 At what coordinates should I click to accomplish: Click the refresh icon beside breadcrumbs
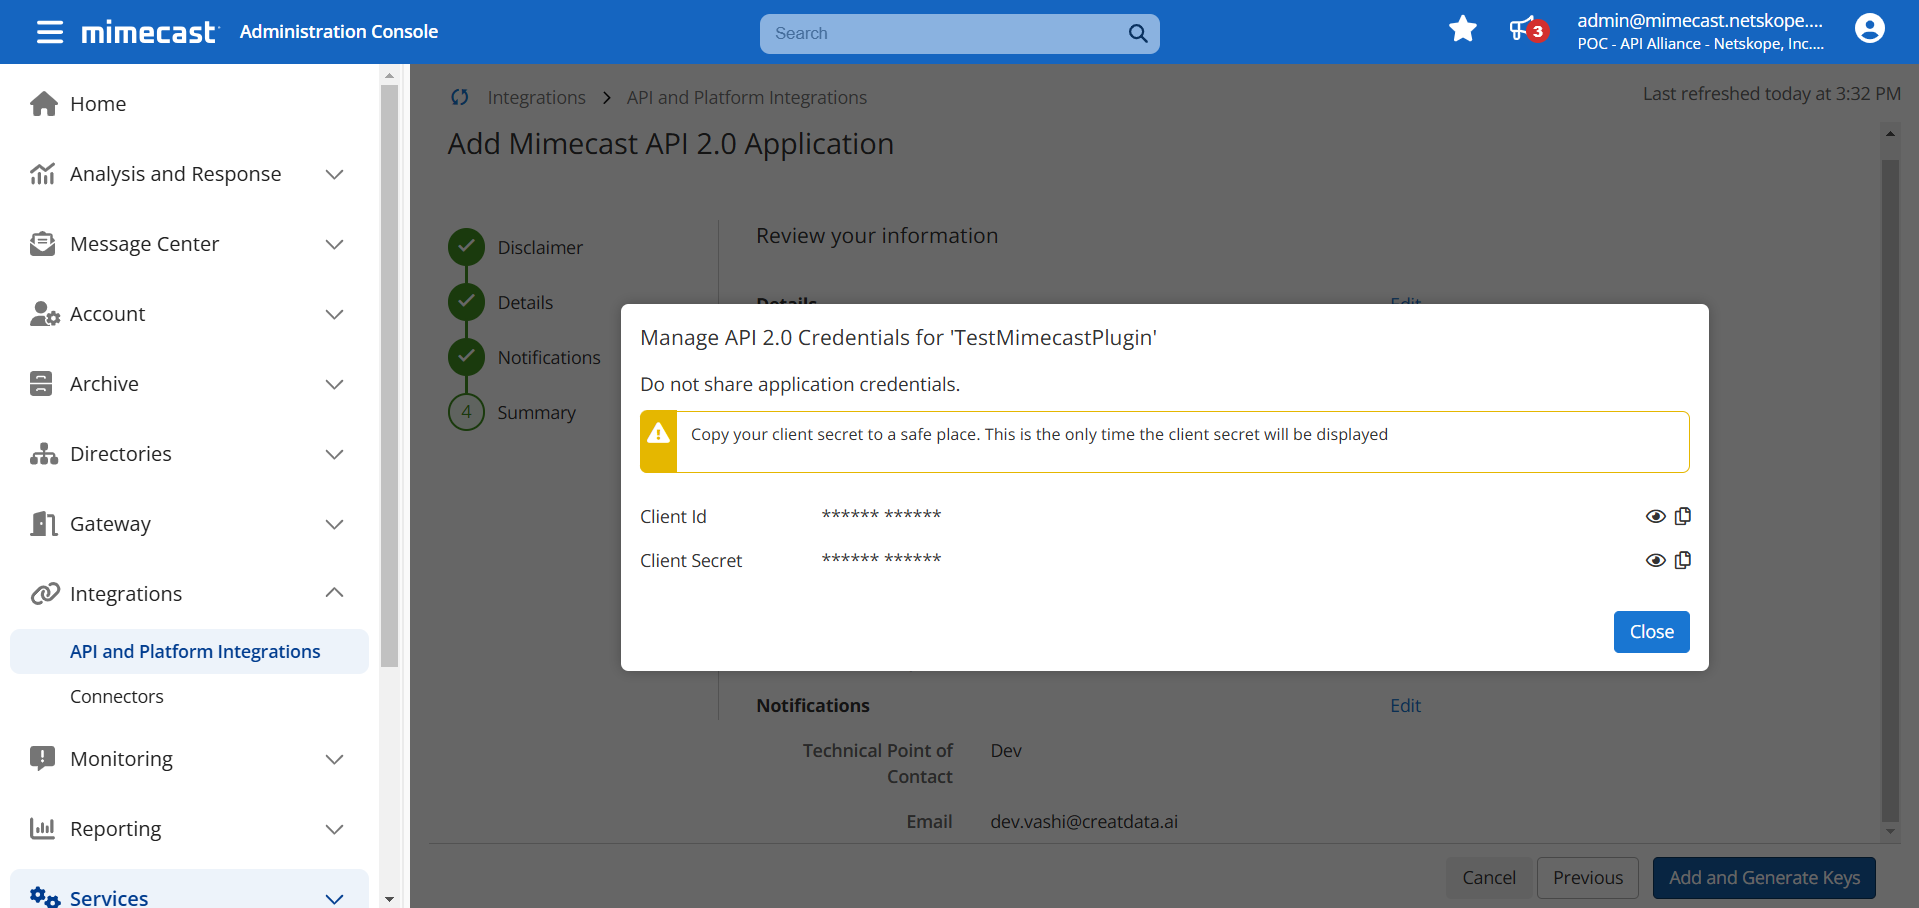(460, 97)
